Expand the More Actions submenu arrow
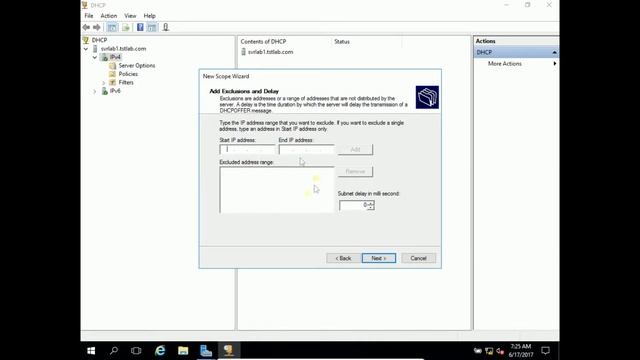The height and width of the screenshot is (360, 640). [x=555, y=64]
